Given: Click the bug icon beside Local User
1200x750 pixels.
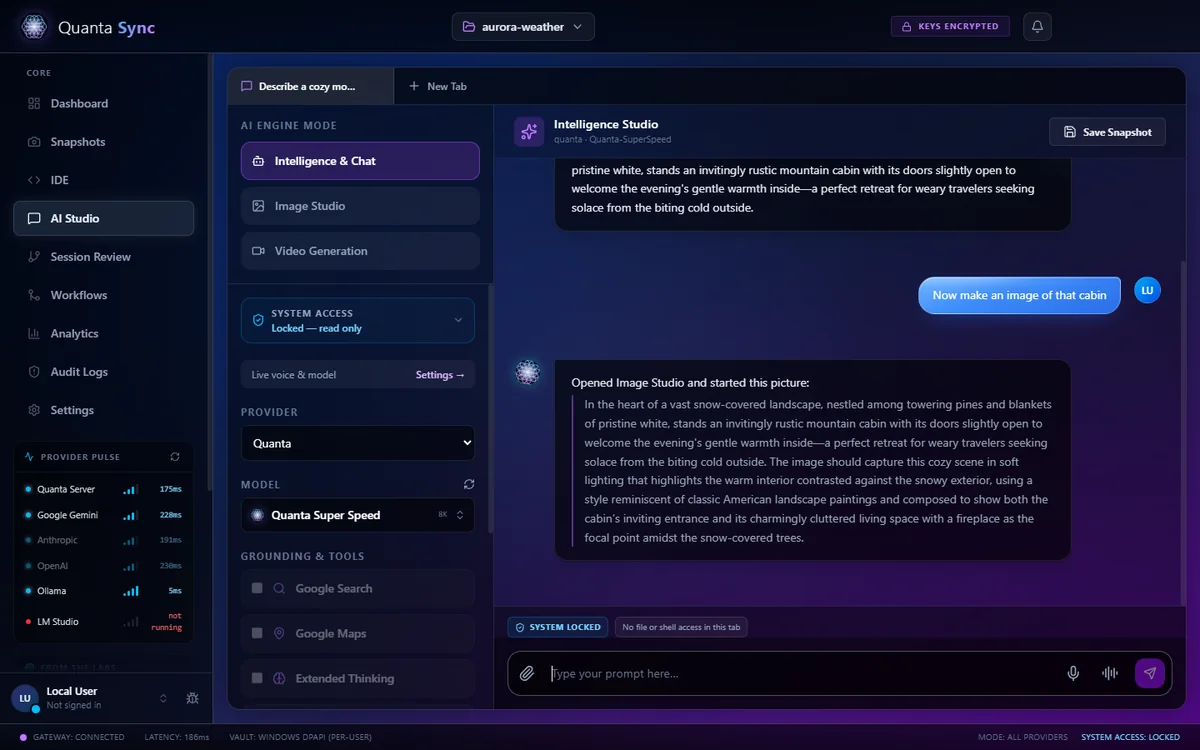Looking at the screenshot, I should (192, 698).
